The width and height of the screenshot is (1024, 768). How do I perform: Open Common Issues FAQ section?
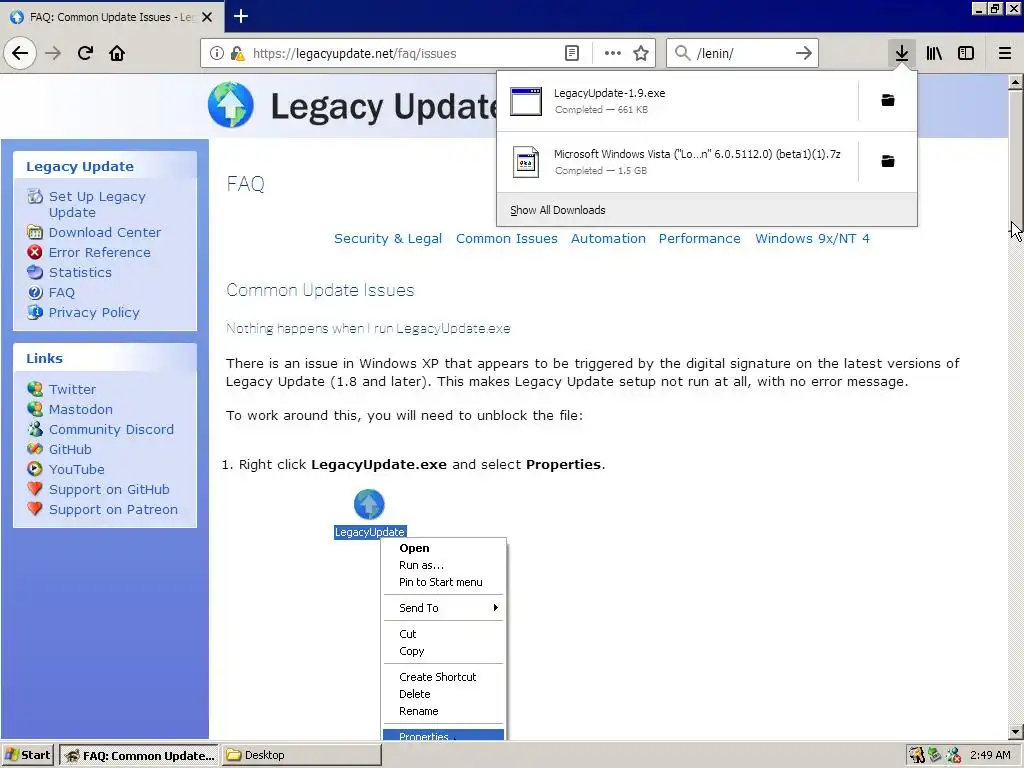[507, 238]
